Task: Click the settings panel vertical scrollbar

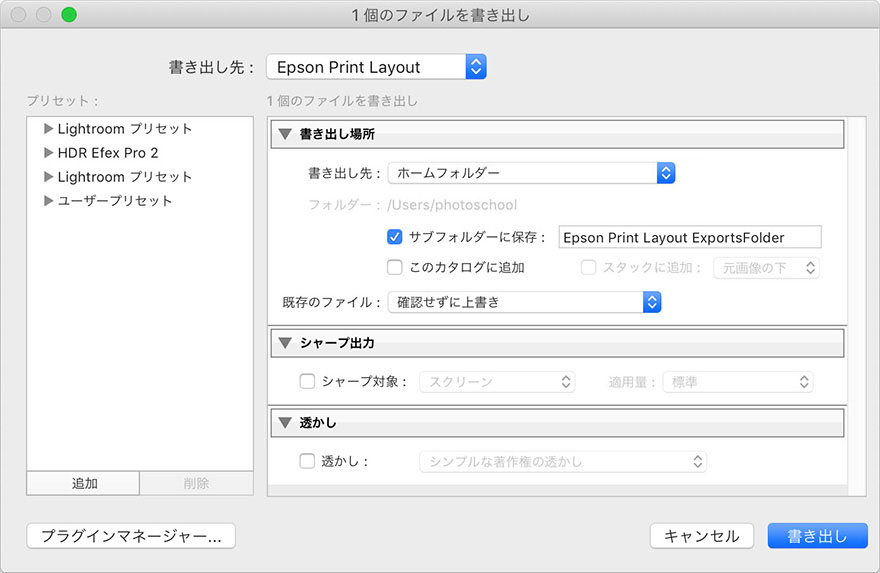Action: coord(856,306)
